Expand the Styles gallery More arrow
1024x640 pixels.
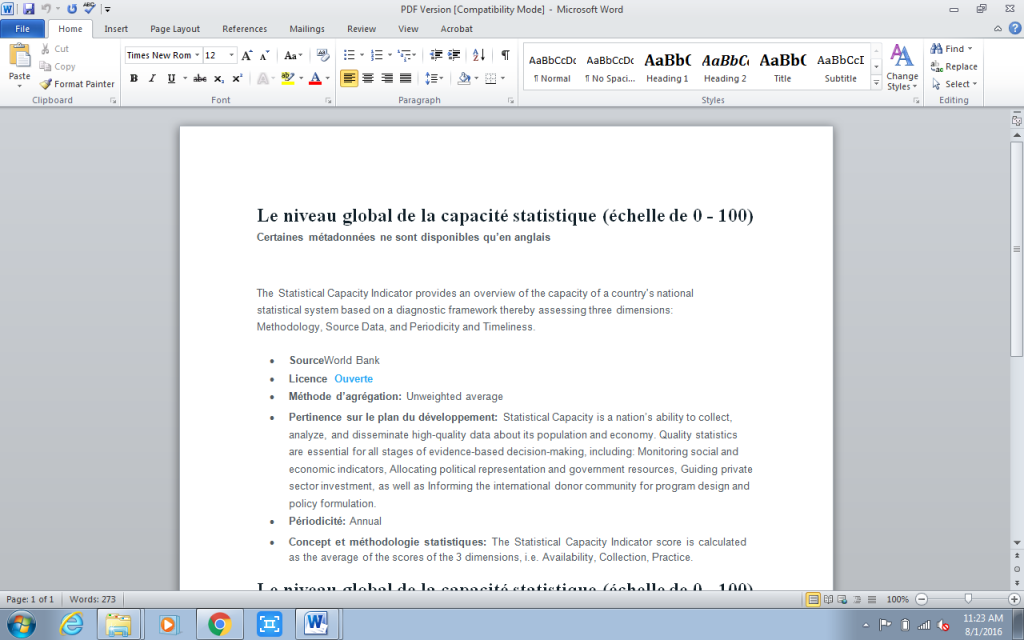point(876,83)
